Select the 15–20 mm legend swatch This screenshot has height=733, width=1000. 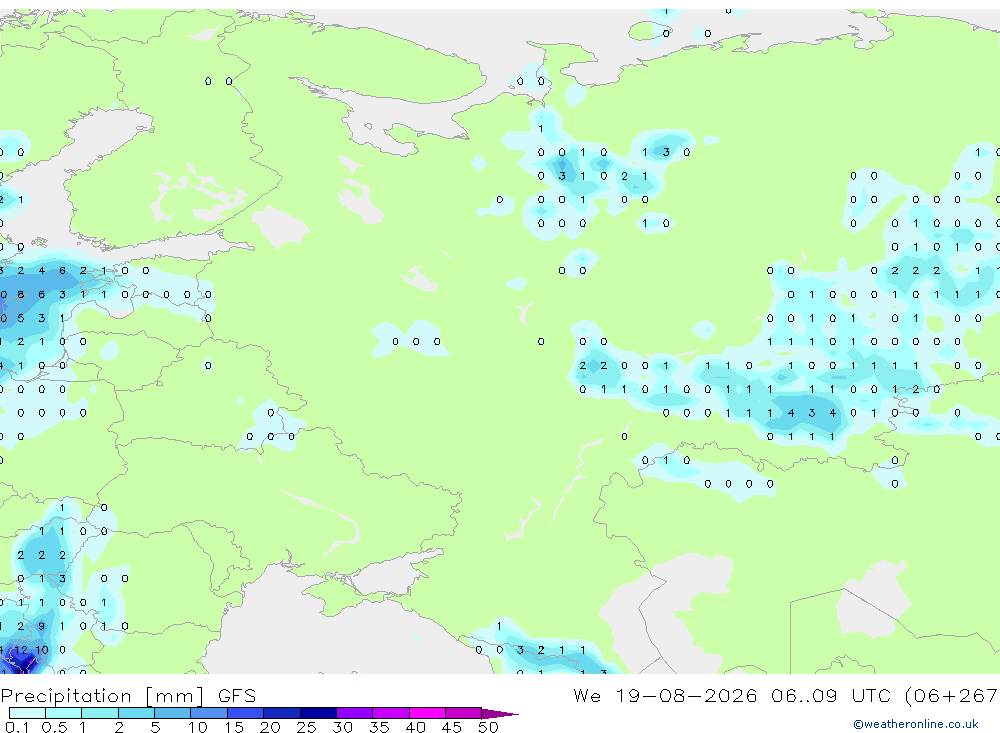(246, 713)
